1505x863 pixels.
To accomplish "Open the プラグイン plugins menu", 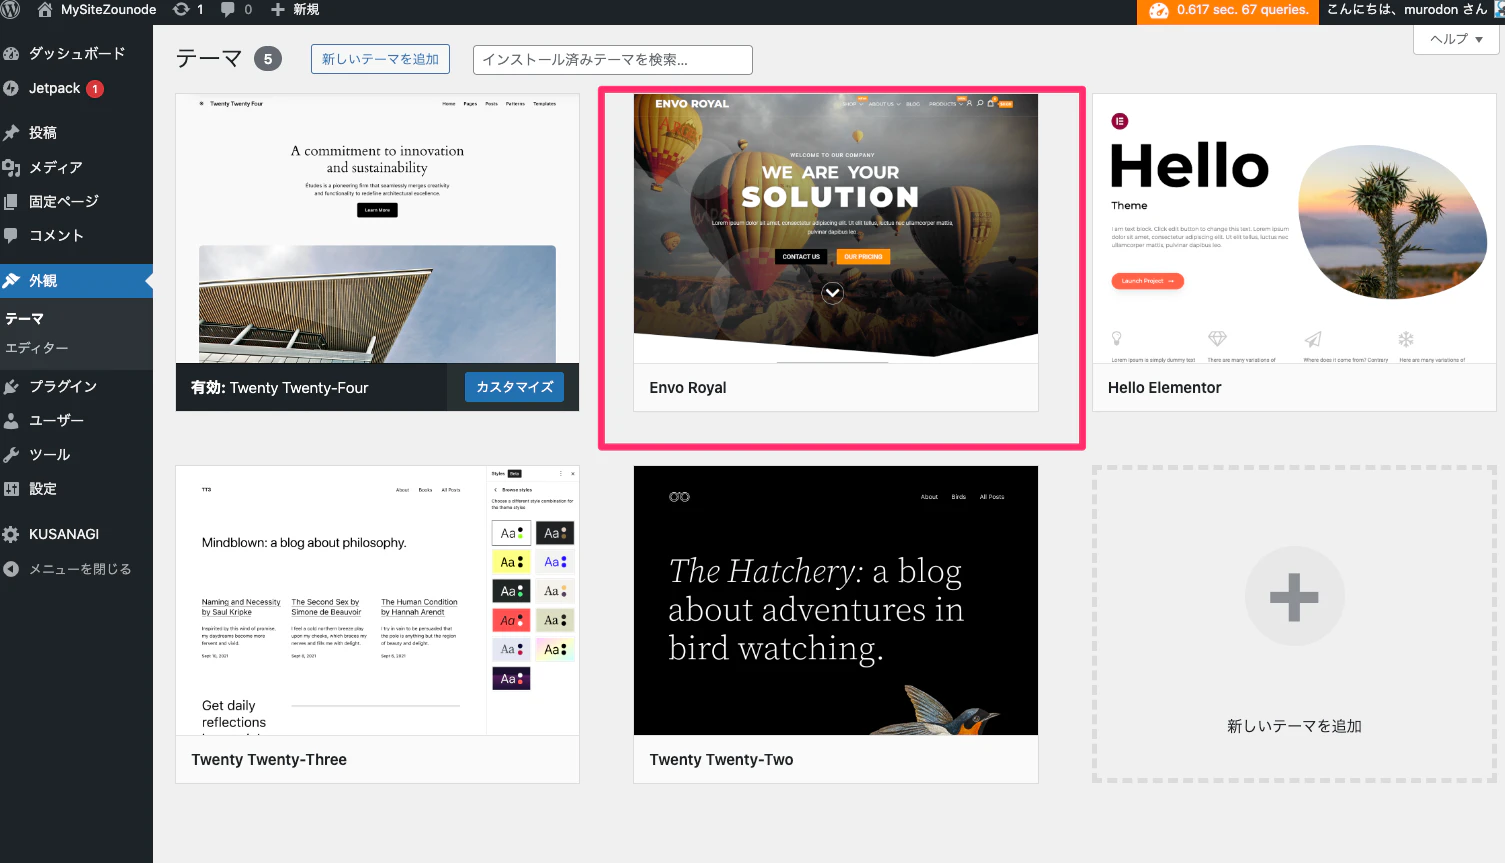I will click(x=76, y=386).
